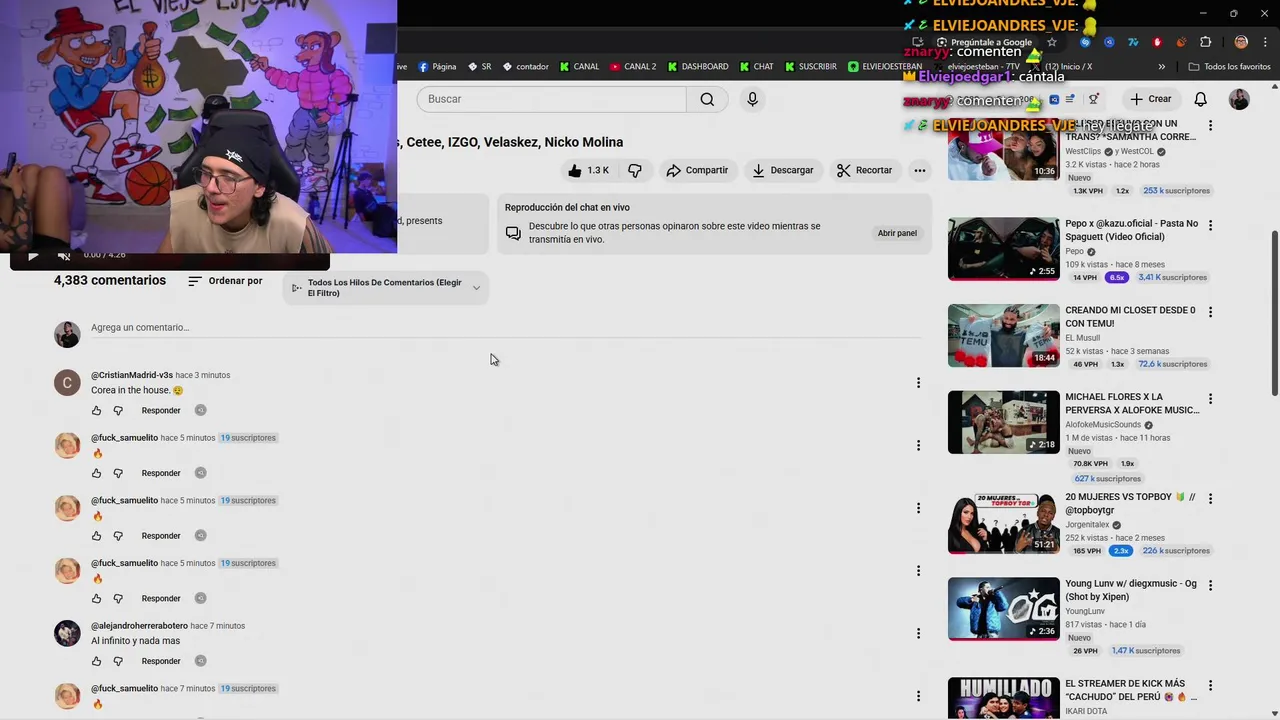This screenshot has height=720, width=1280.
Task: Open the @CristianMadrid-v3s channel link
Action: [x=132, y=375]
